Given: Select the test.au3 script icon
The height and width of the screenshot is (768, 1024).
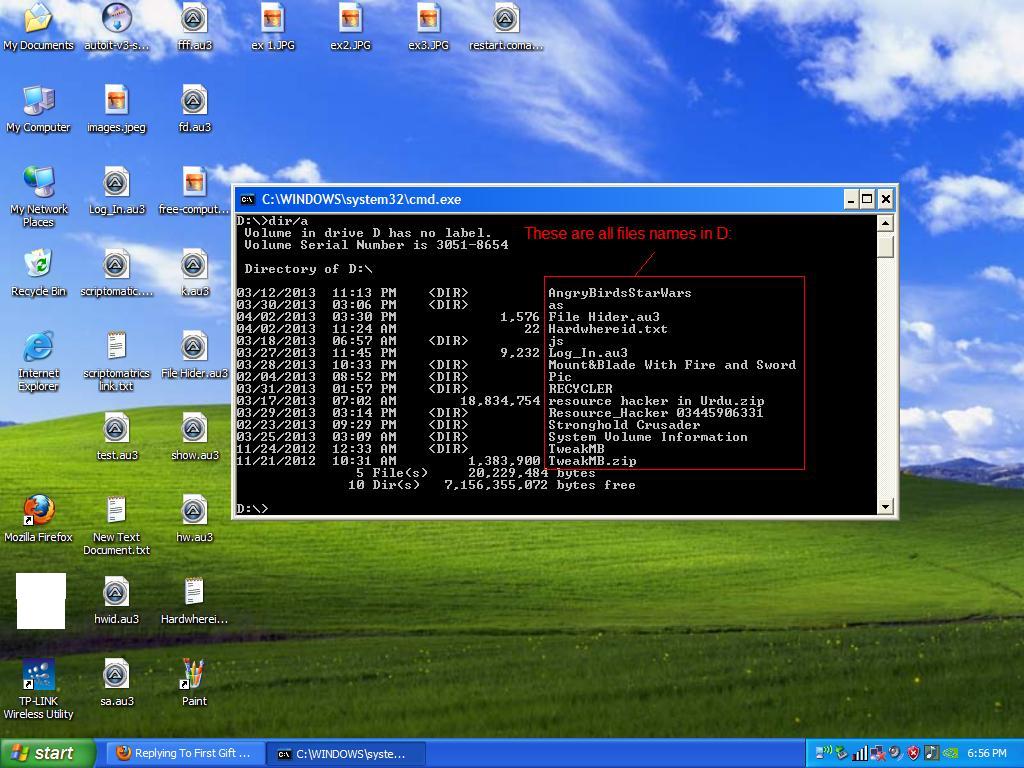Looking at the screenshot, I should click(116, 437).
